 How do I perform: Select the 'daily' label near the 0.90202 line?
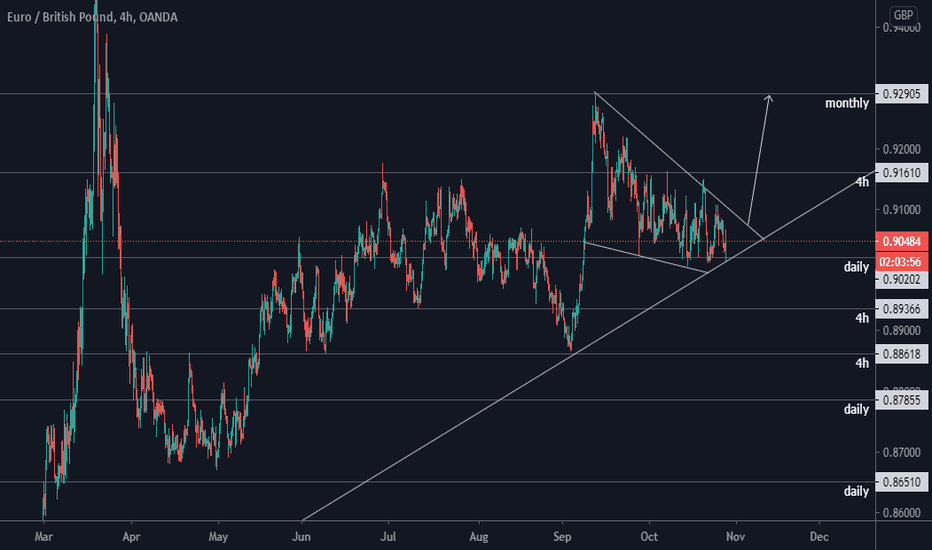[x=857, y=267]
